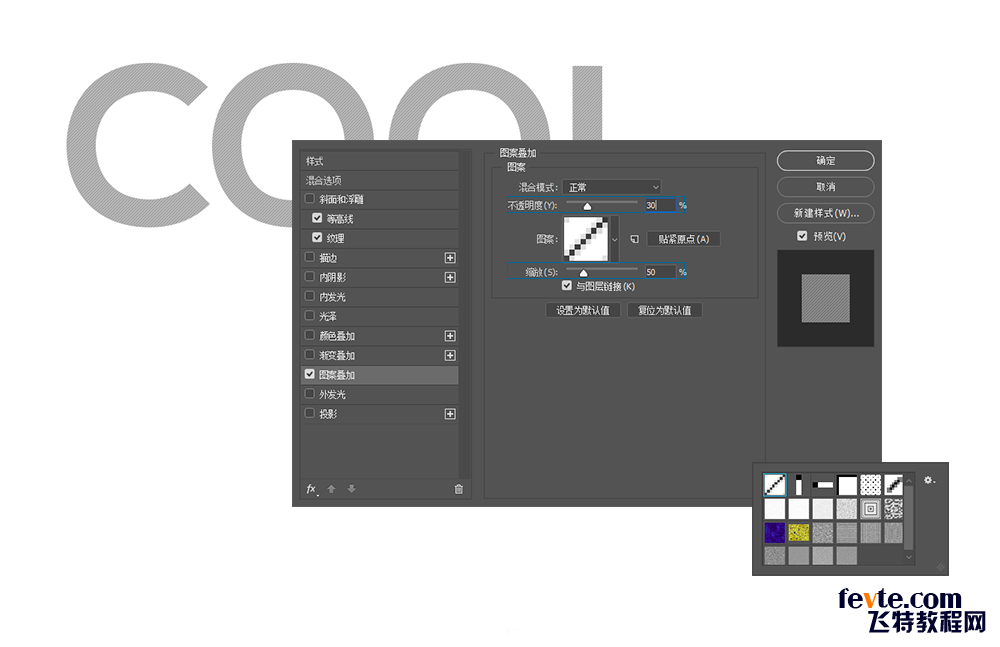Click the trash icon to delete effect
This screenshot has height=647, width=1000.
(459, 489)
